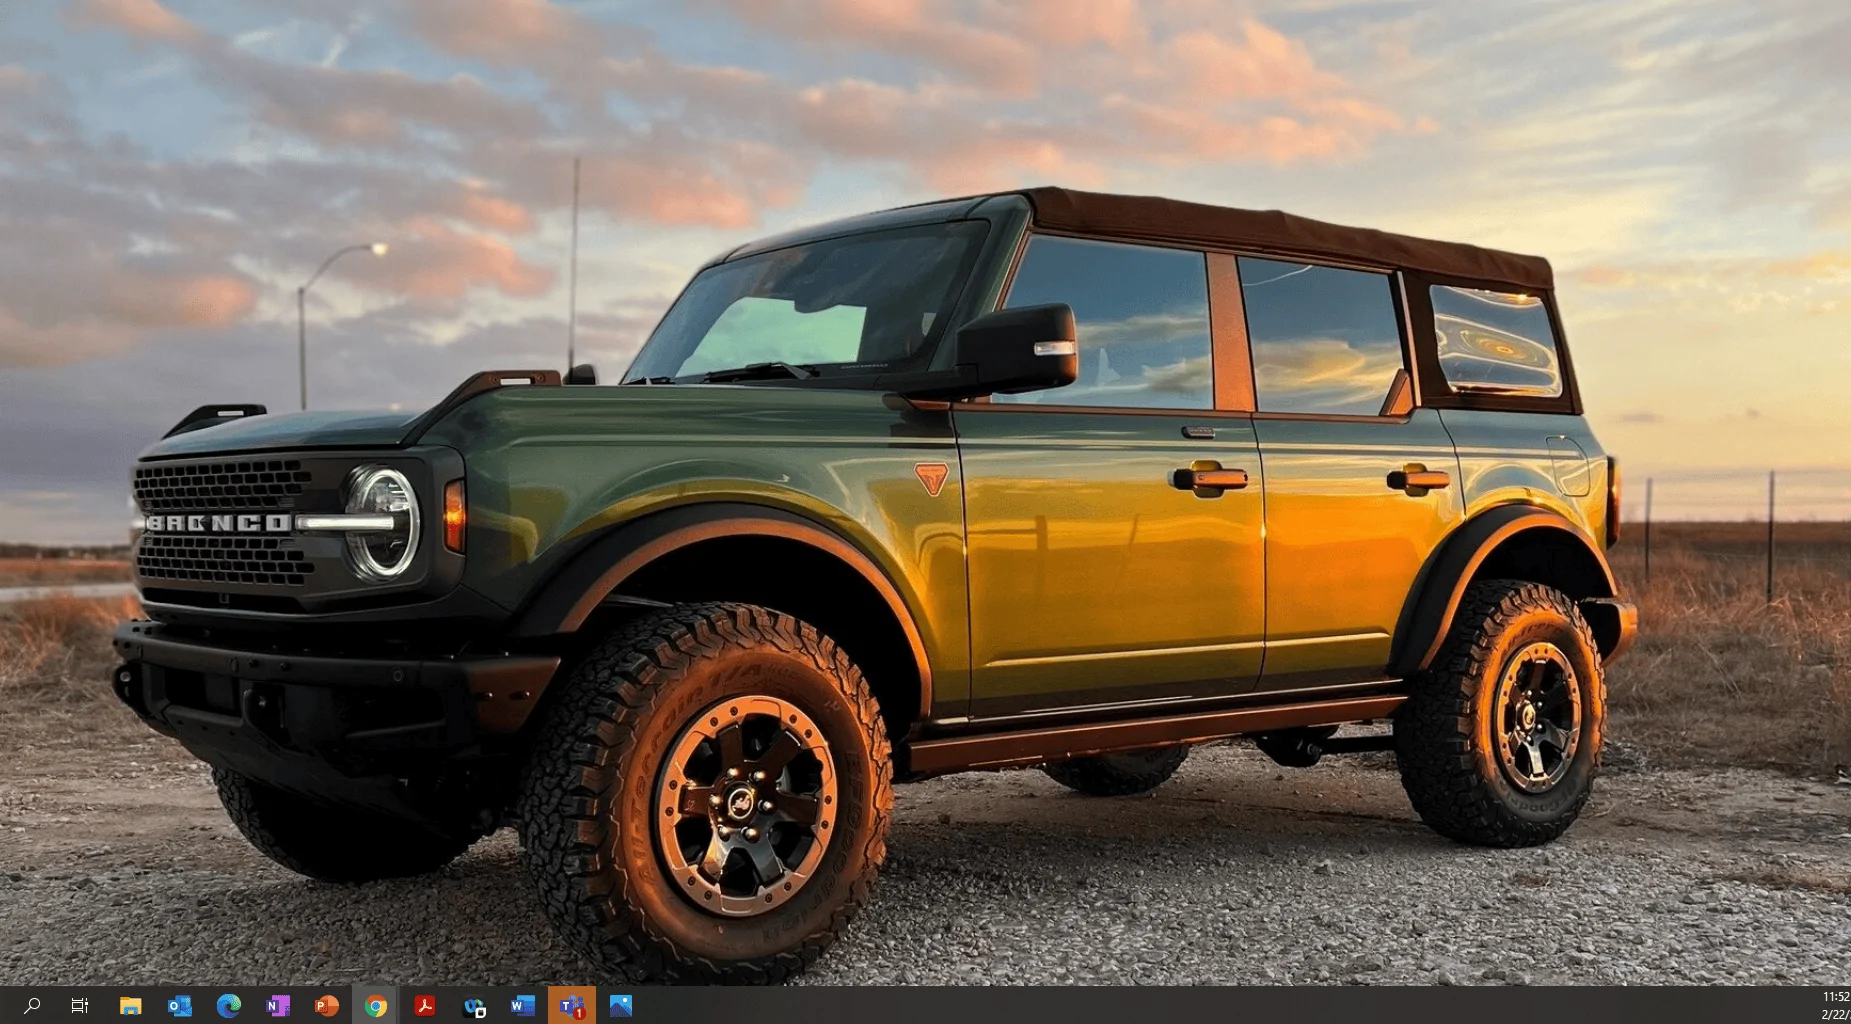
Task: Click the 11:52 clock in system tray
Action: pos(1836,996)
